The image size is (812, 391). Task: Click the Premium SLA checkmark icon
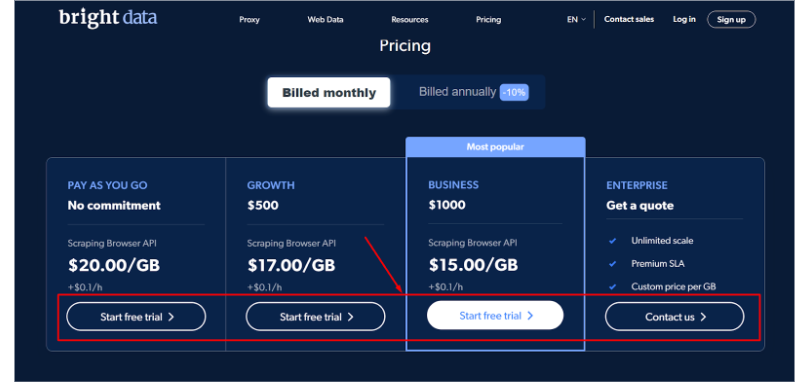pos(613,264)
